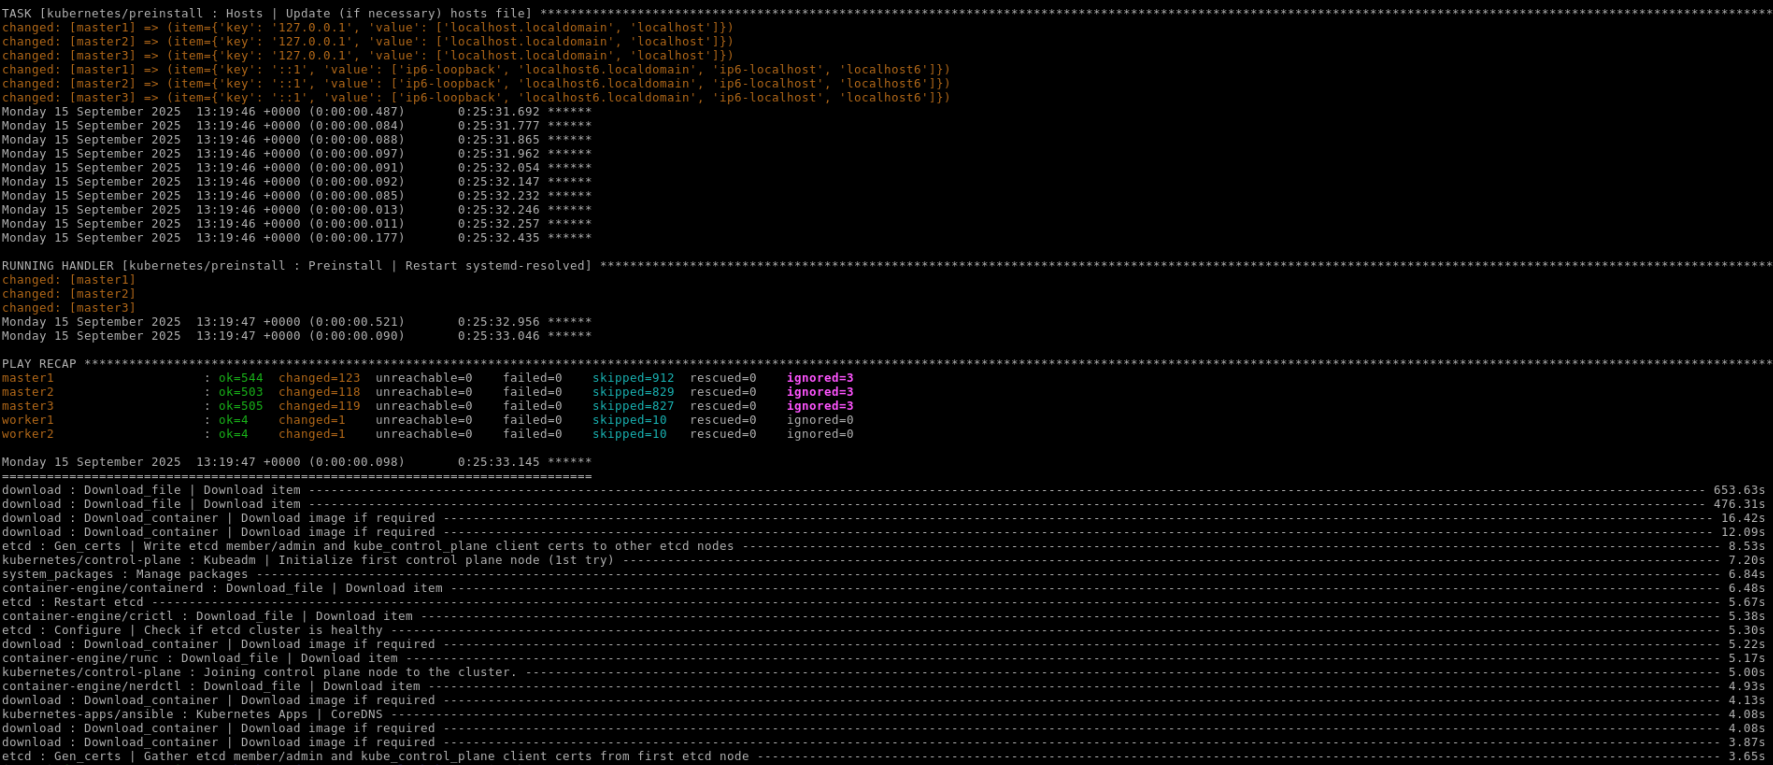Click elapsed time '0:25:32.257'
Viewport: 1773px width, 765px height.
[x=498, y=224]
